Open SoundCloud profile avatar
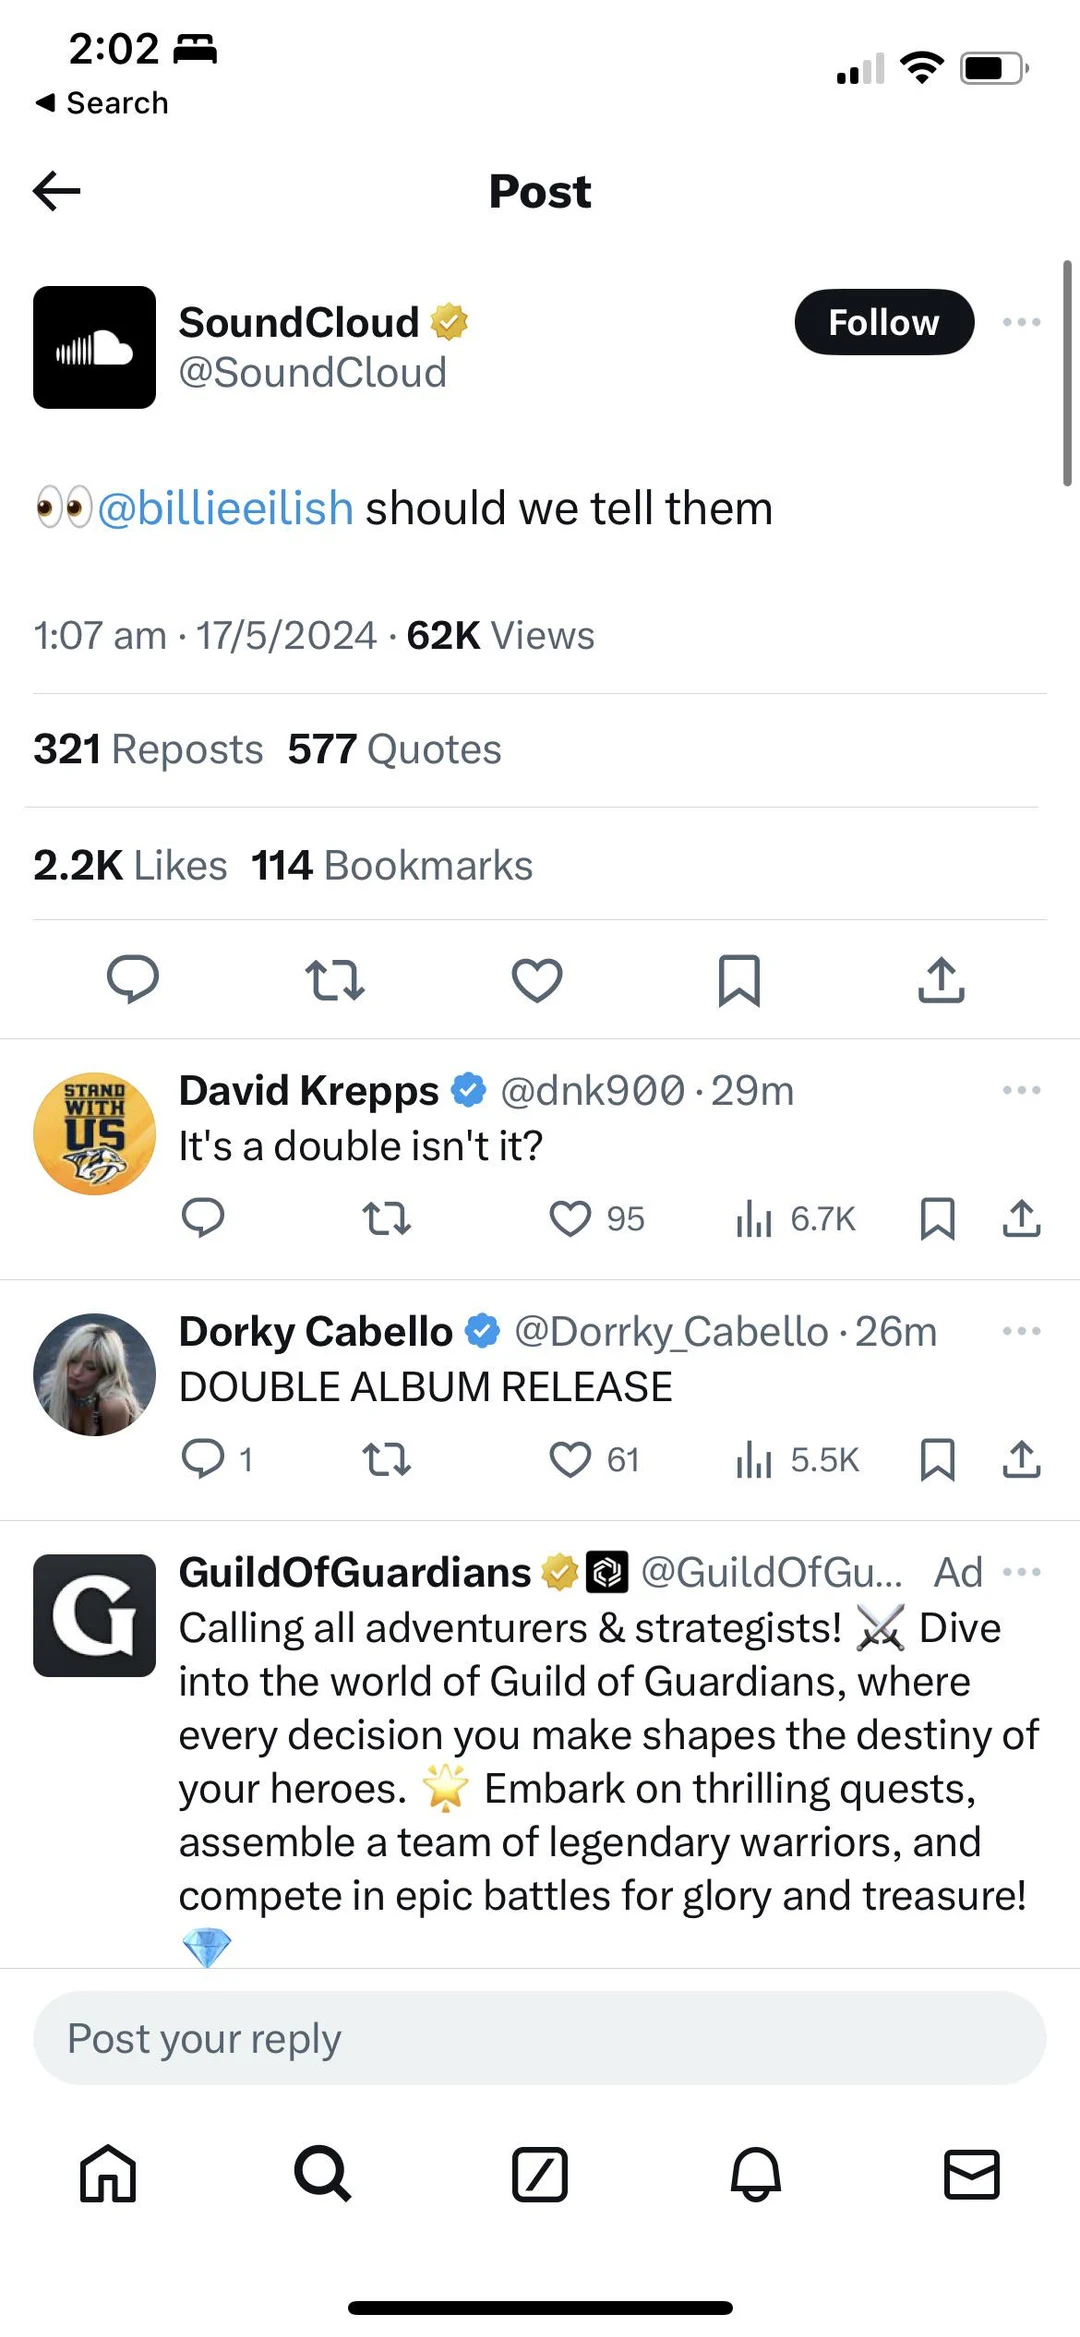The height and width of the screenshot is (2337, 1080). [94, 347]
